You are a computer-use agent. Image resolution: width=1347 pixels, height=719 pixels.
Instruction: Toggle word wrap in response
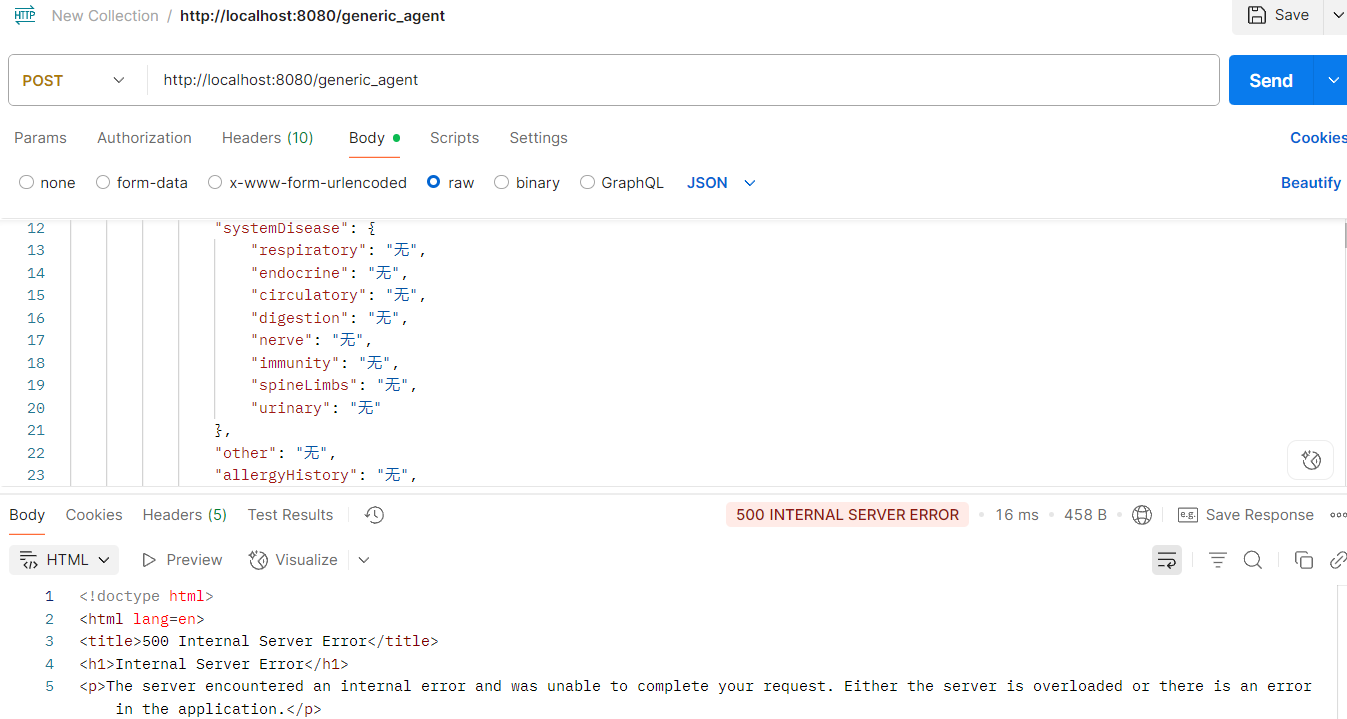(1167, 560)
